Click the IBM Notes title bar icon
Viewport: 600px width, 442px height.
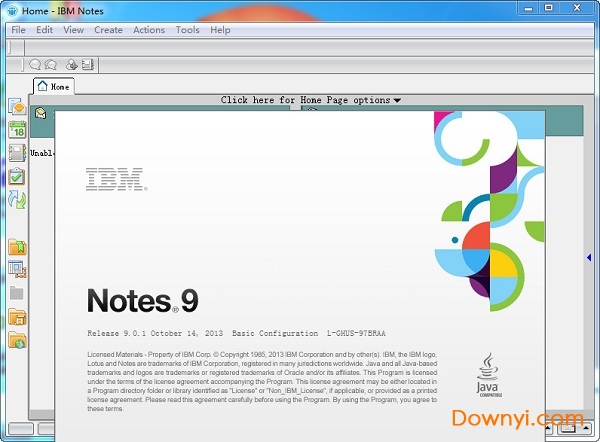pyautogui.click(x=12, y=11)
